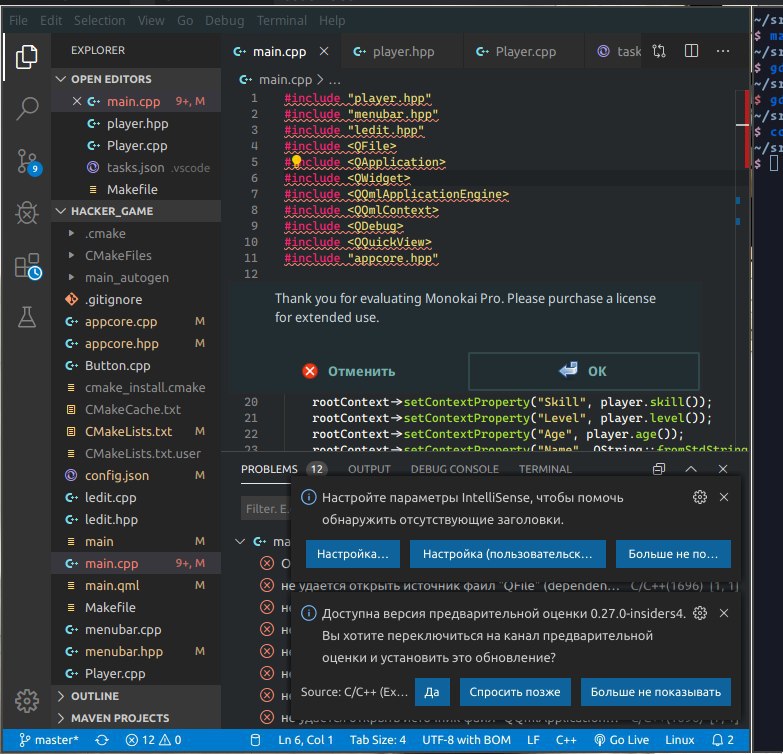Close the main.cpp editor tab
Image resolution: width=783 pixels, height=754 pixels.
(324, 51)
